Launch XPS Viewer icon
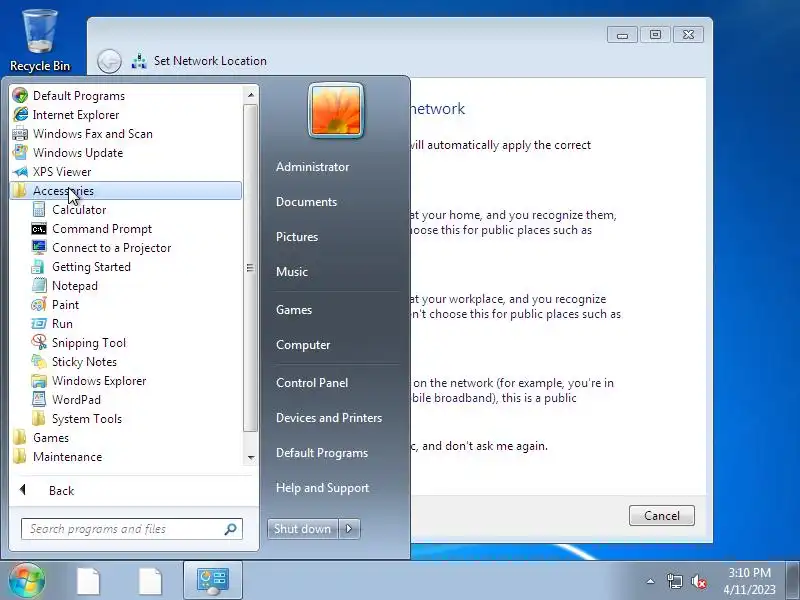 point(20,171)
